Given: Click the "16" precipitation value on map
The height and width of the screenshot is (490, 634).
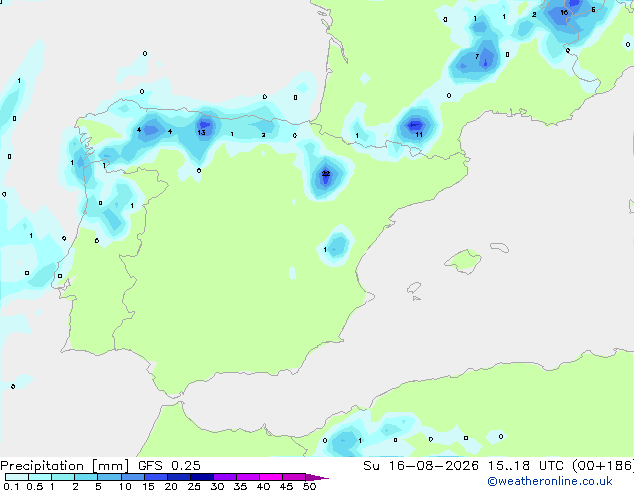Looking at the screenshot, I should tap(564, 13).
